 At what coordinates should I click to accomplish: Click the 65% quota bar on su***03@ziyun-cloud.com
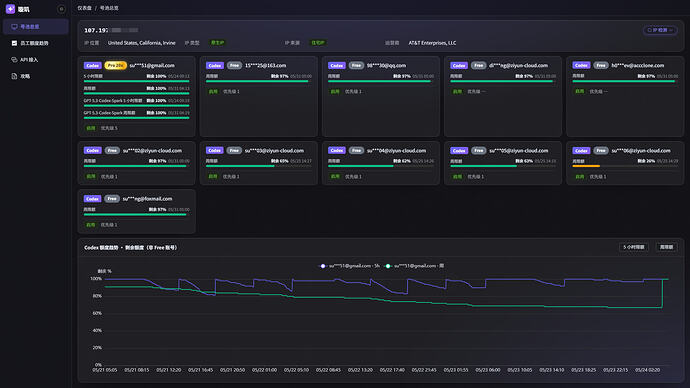coord(259,166)
